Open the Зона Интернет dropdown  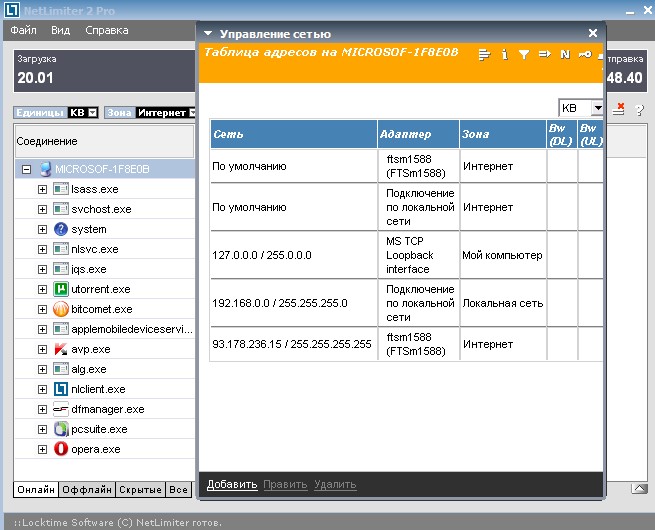(192, 112)
